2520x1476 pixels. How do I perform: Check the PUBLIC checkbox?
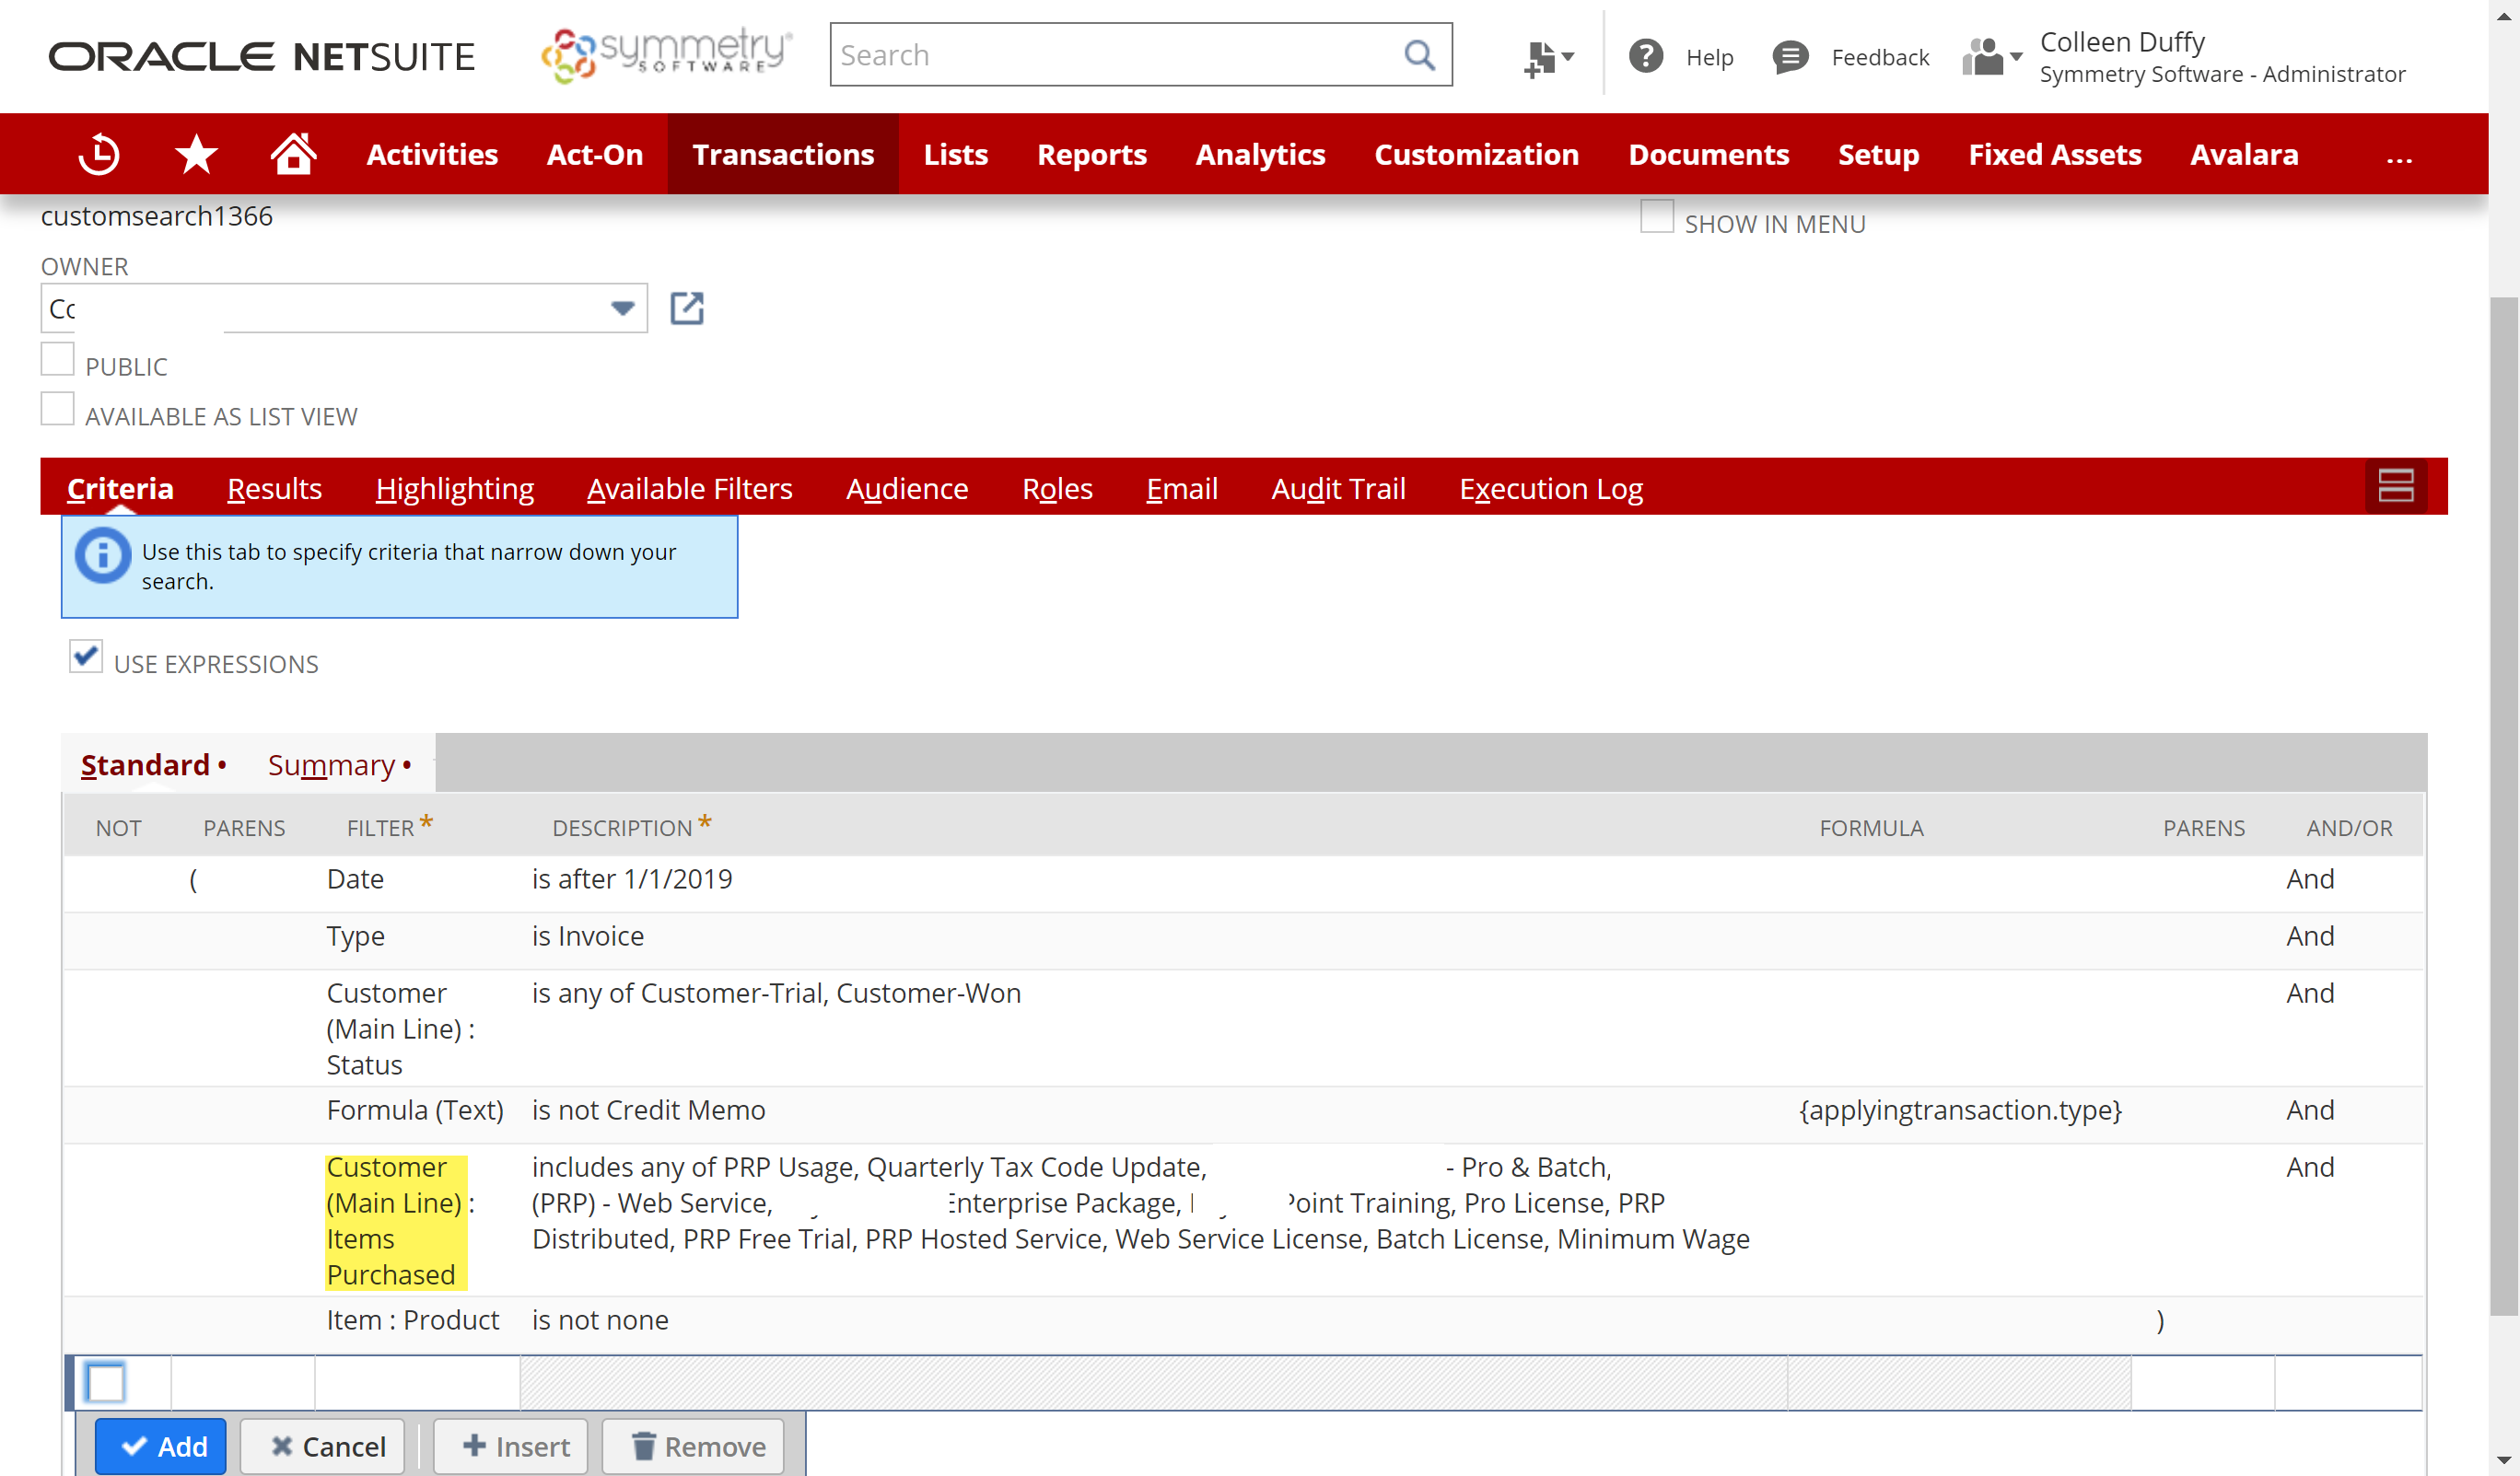[x=57, y=358]
